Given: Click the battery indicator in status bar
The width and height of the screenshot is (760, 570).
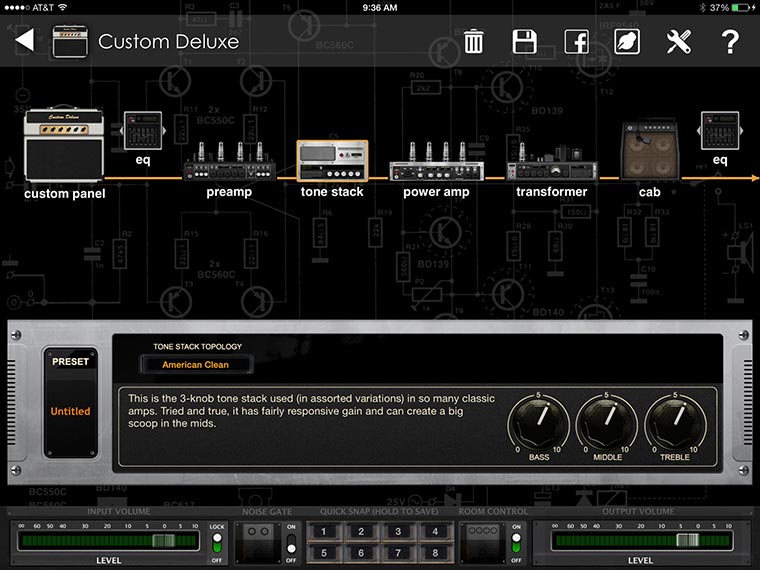Looking at the screenshot, I should click(743, 8).
